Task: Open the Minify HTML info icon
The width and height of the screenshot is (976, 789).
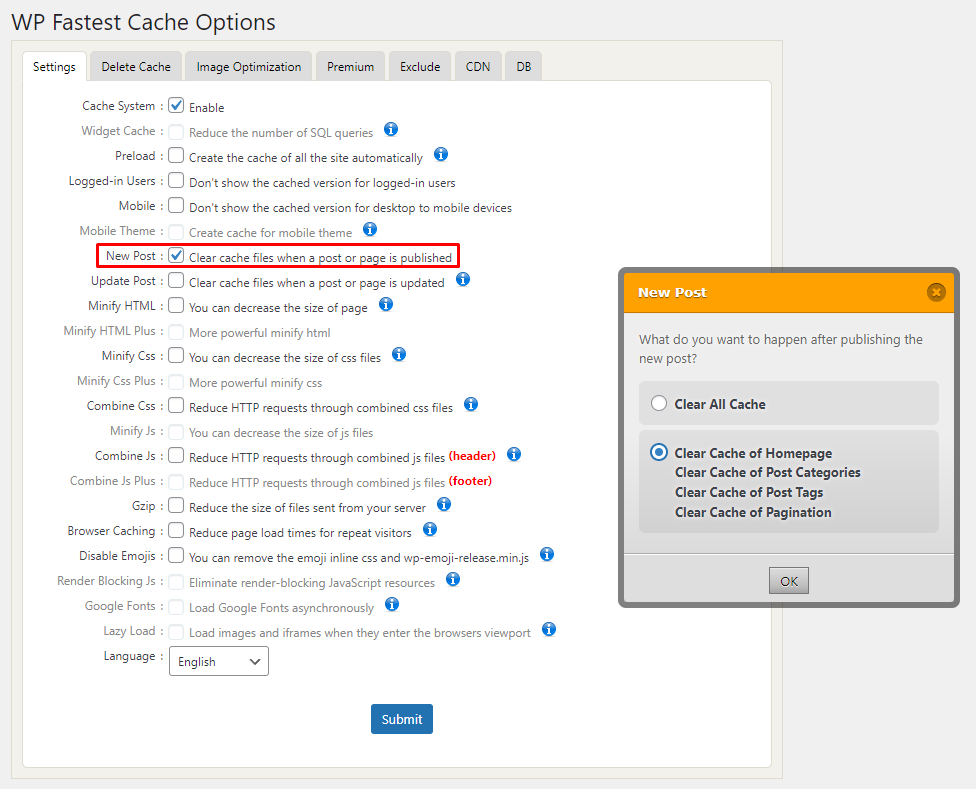Action: (x=386, y=305)
